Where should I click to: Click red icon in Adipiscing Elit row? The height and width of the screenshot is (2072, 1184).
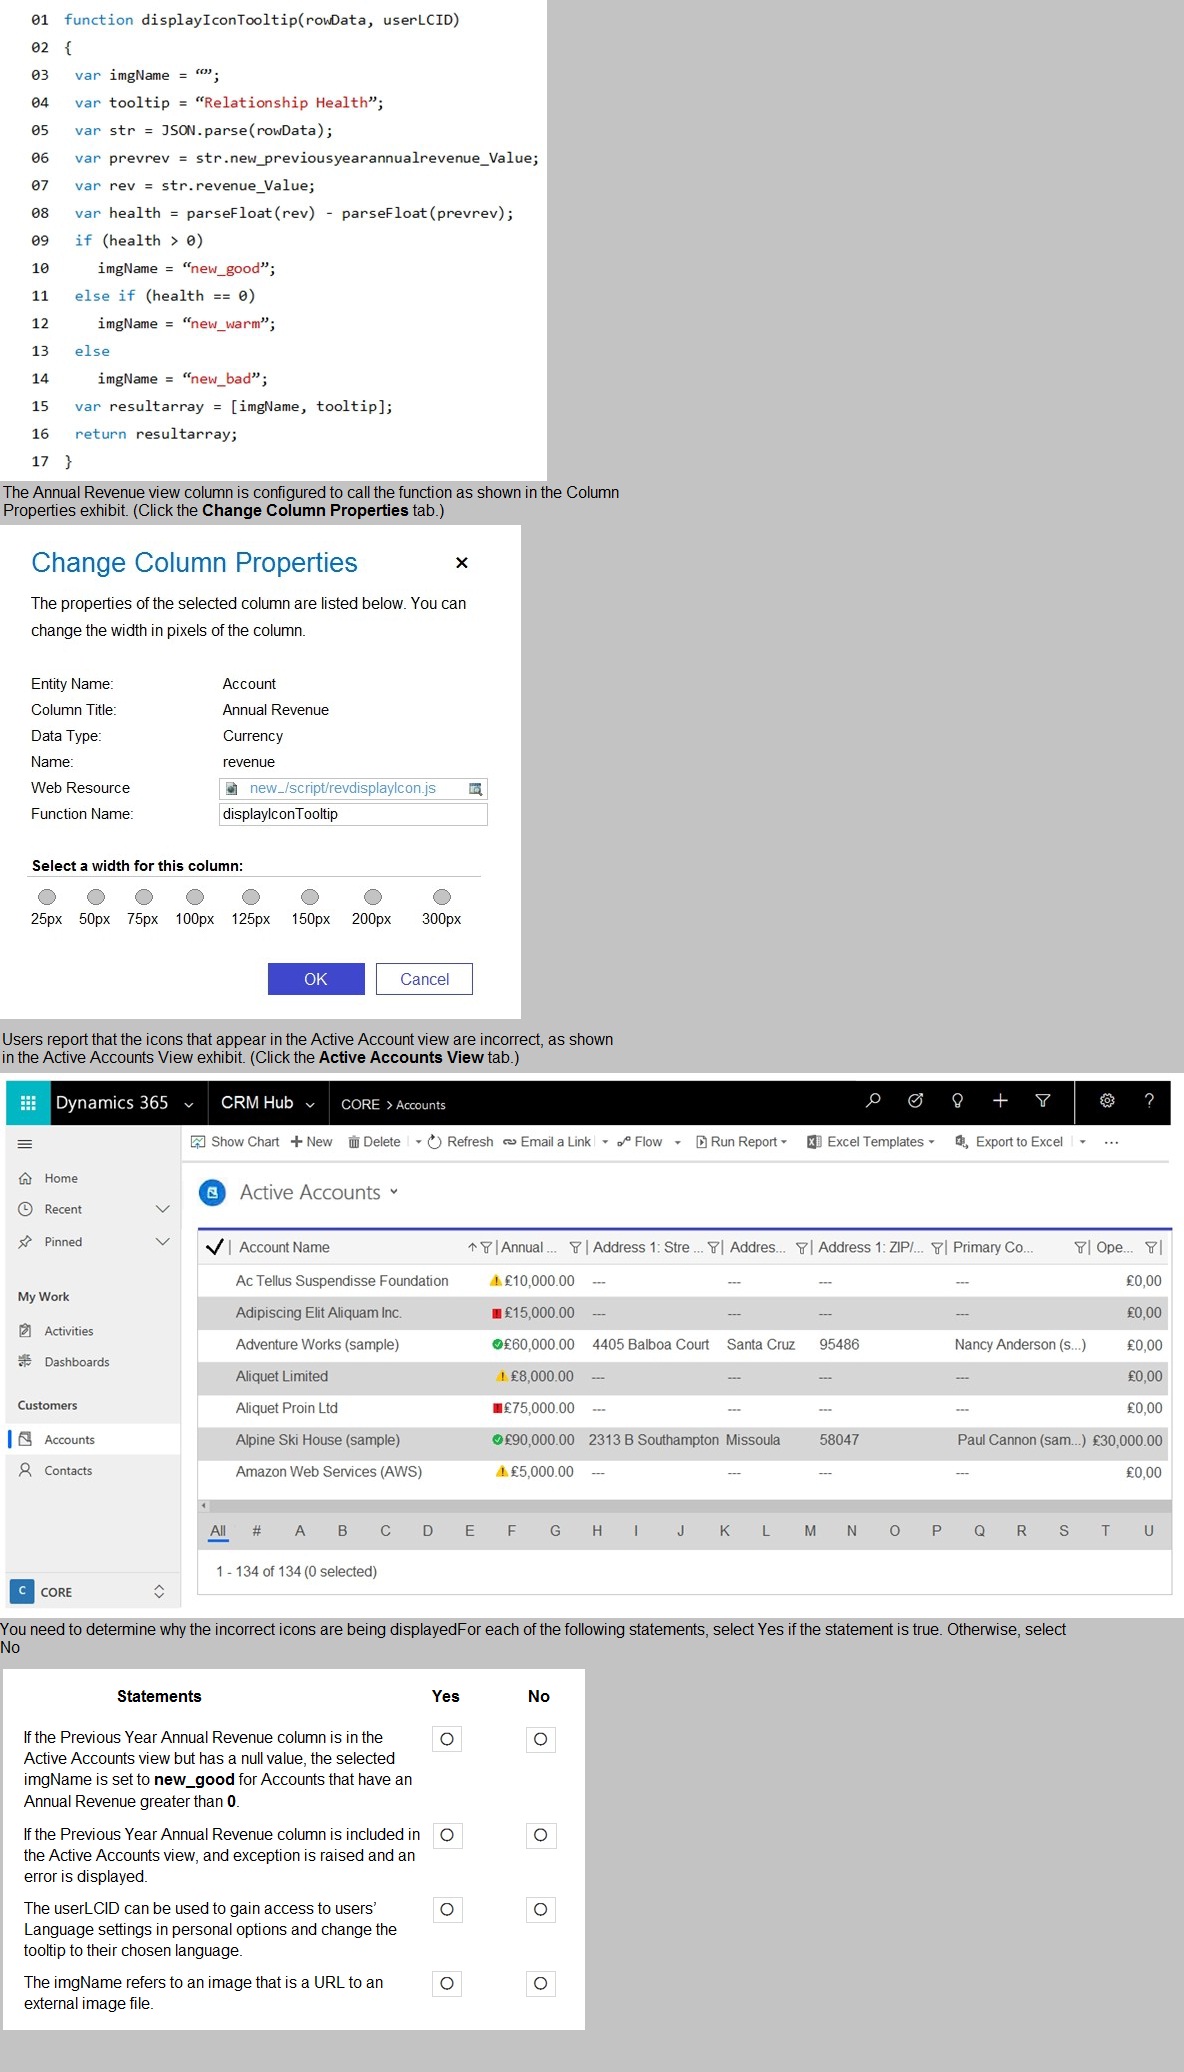click(496, 1313)
